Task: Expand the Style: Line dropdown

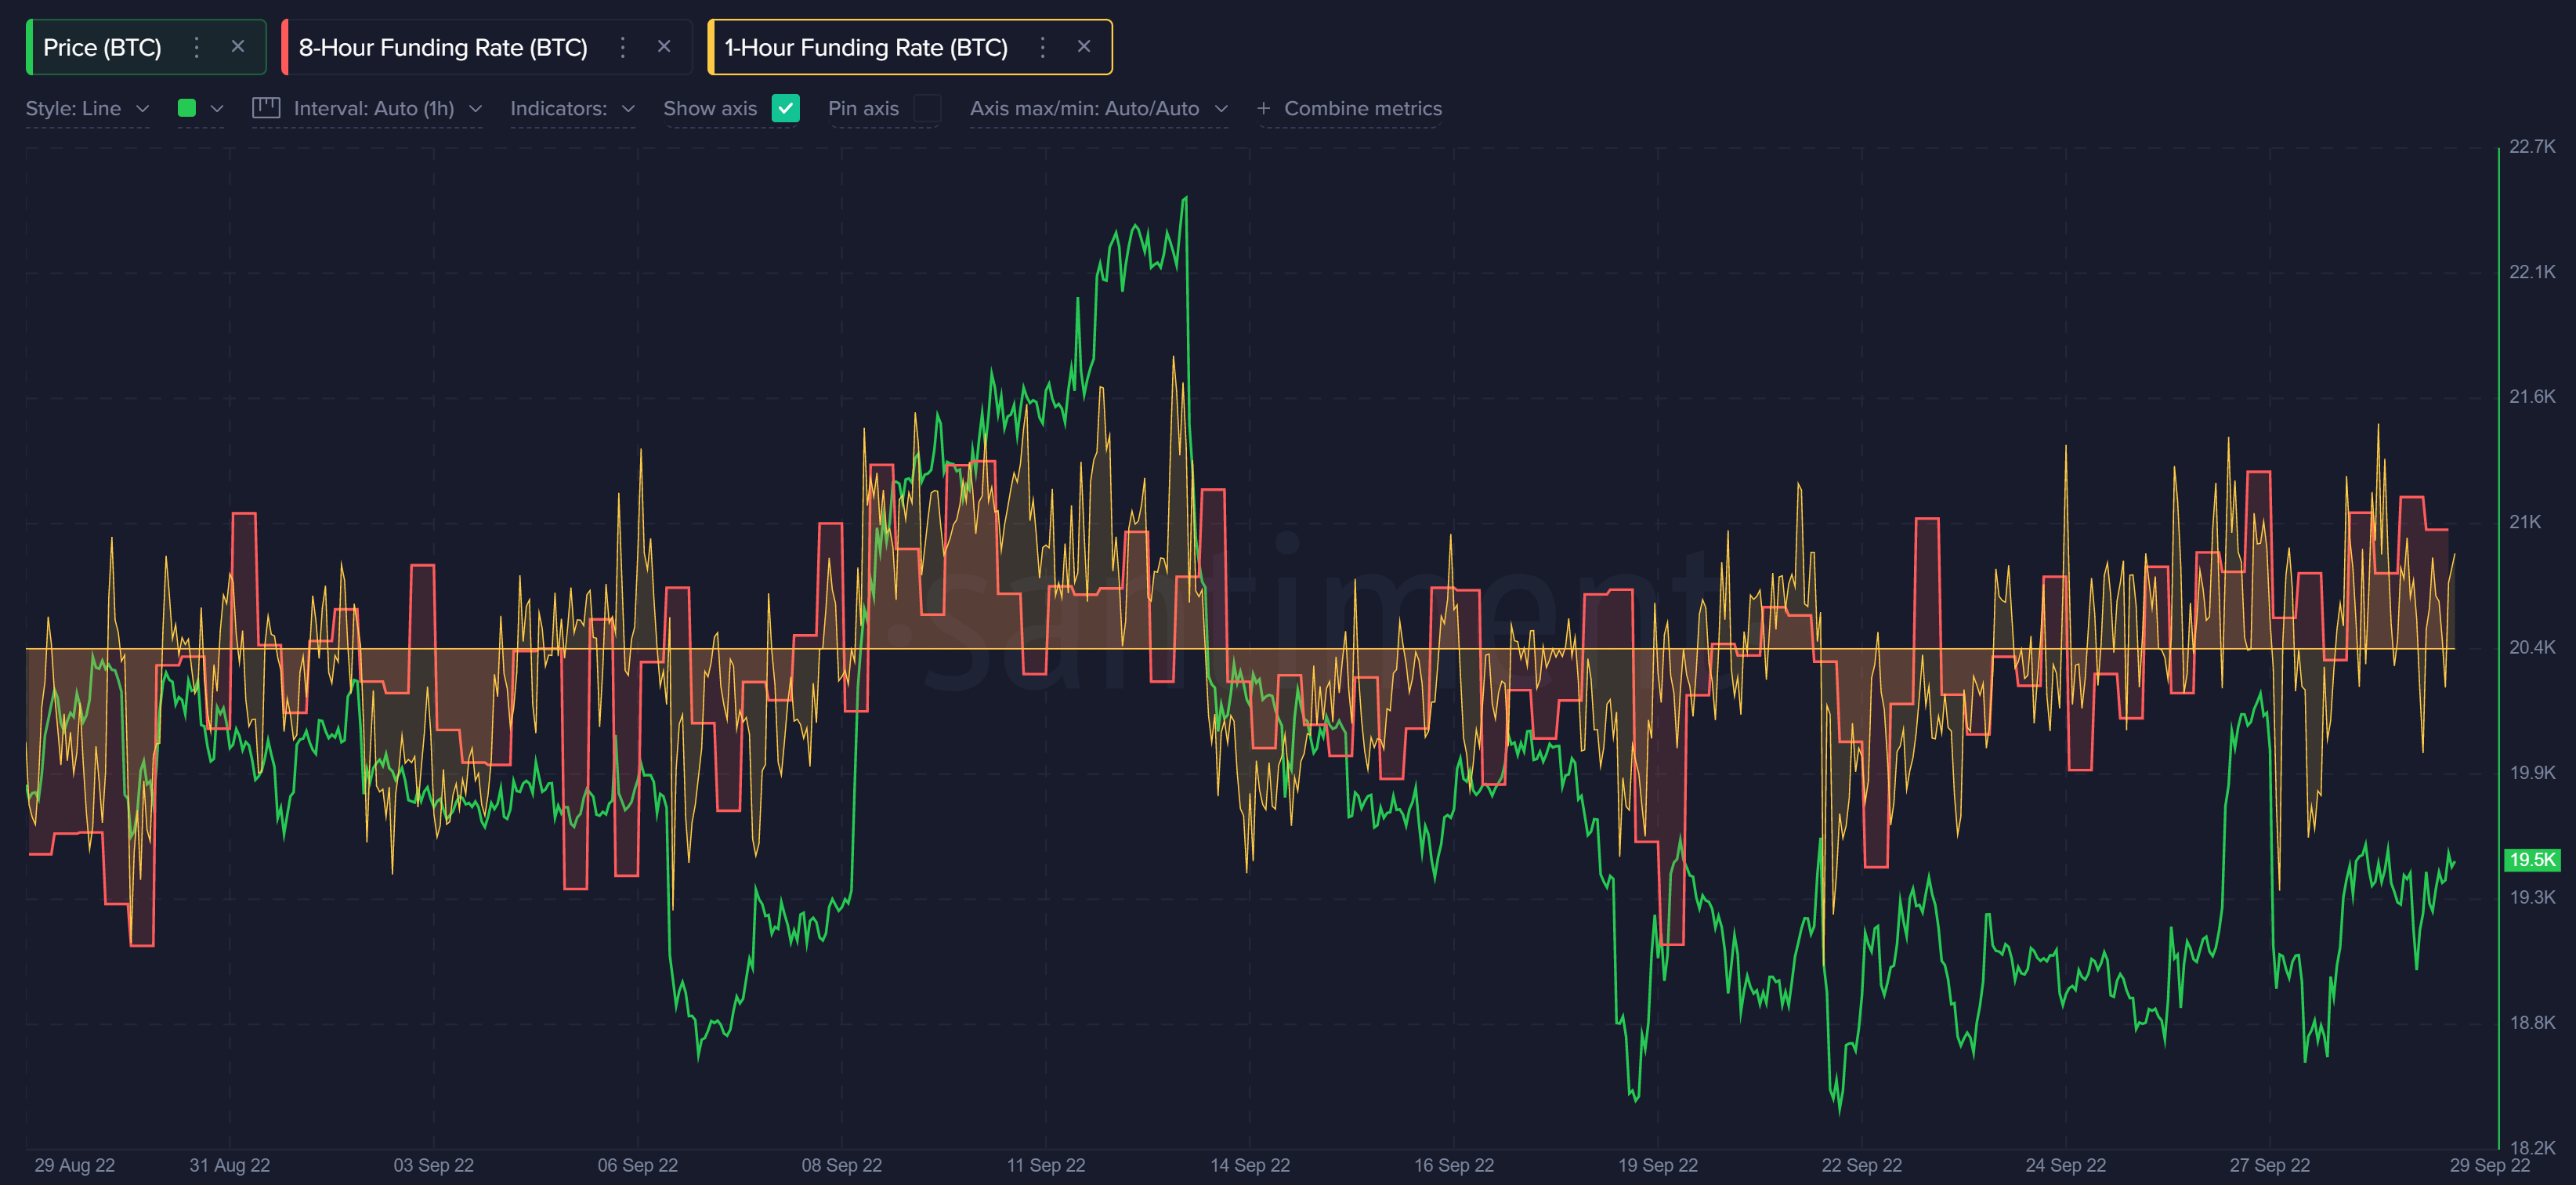Action: [87, 108]
